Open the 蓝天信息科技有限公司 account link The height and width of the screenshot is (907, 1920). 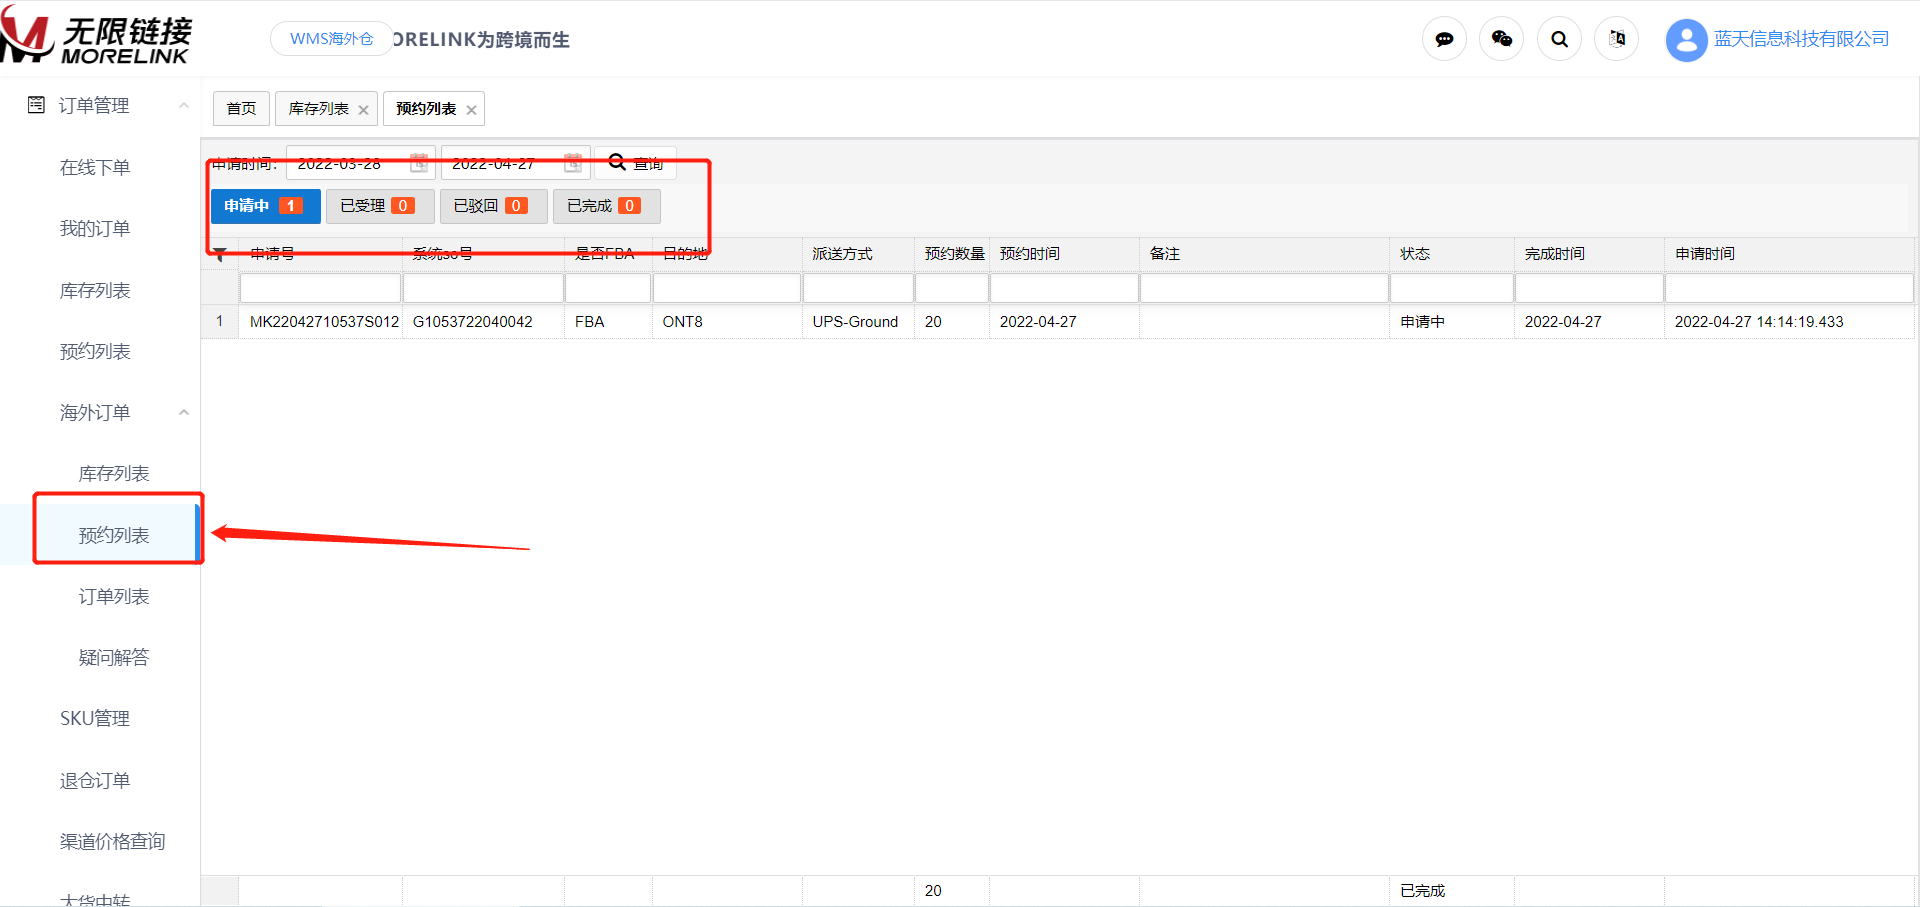tap(1801, 39)
